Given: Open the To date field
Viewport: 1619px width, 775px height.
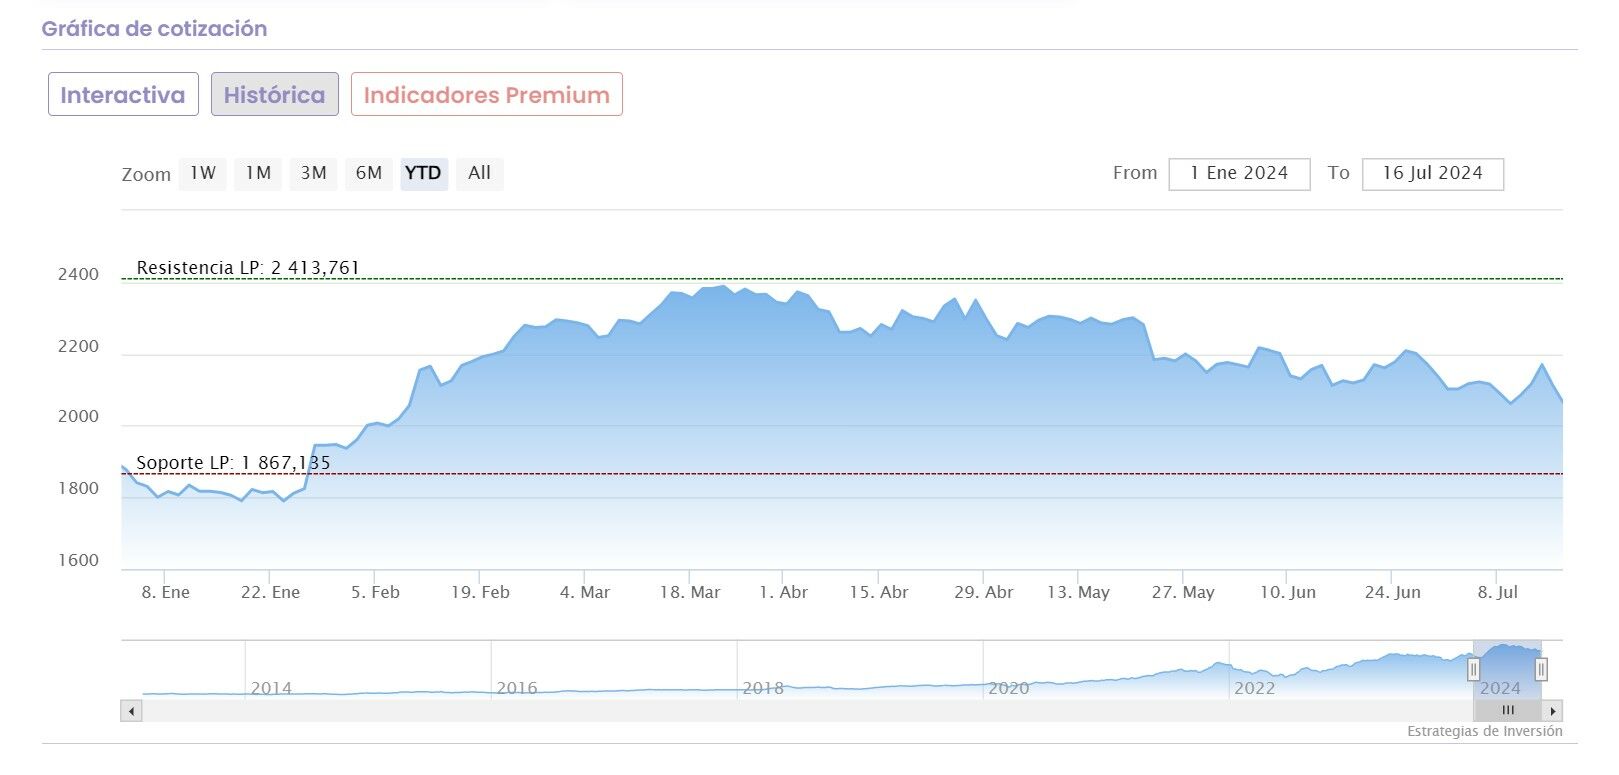Looking at the screenshot, I should pos(1432,173).
